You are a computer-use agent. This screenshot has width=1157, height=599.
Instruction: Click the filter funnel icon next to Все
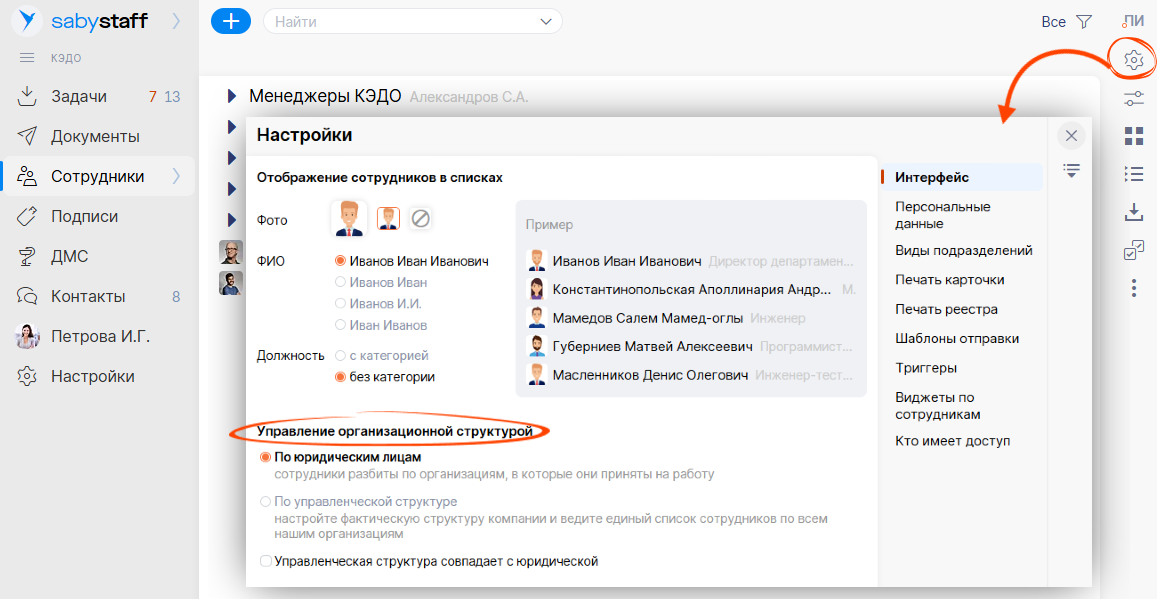[1084, 21]
